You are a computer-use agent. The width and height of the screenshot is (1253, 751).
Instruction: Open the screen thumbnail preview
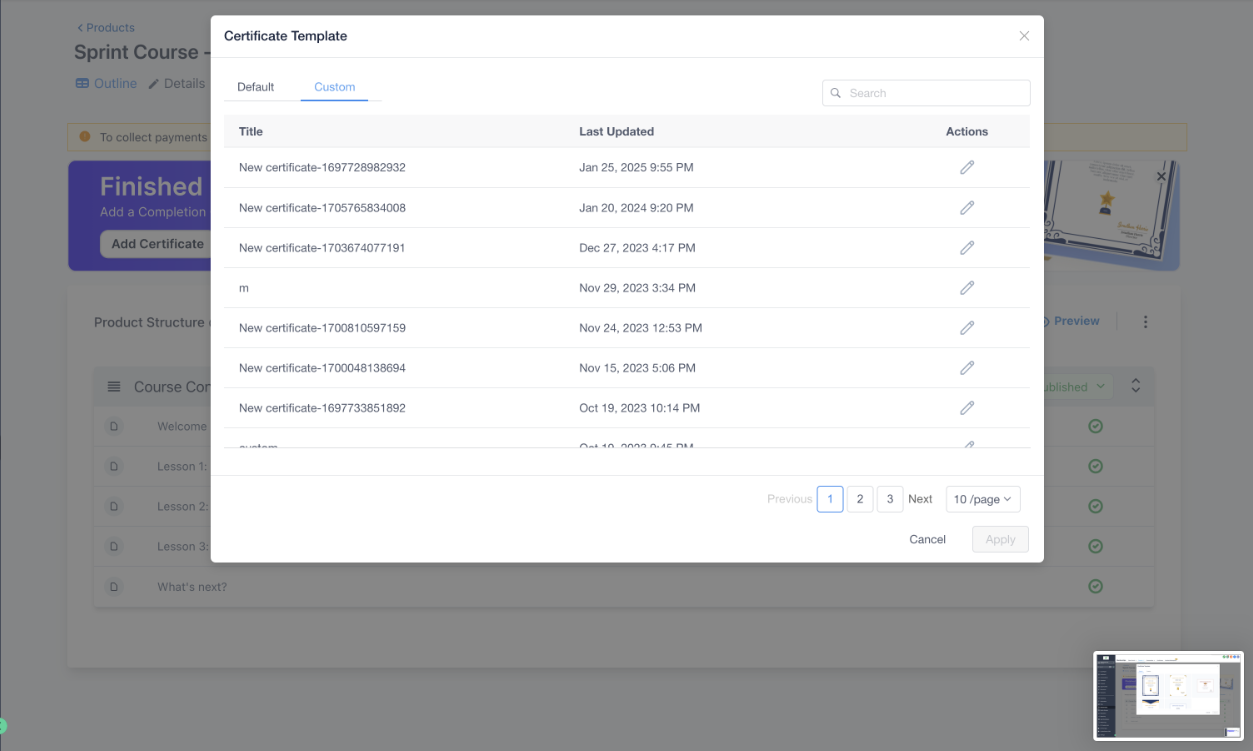1168,696
